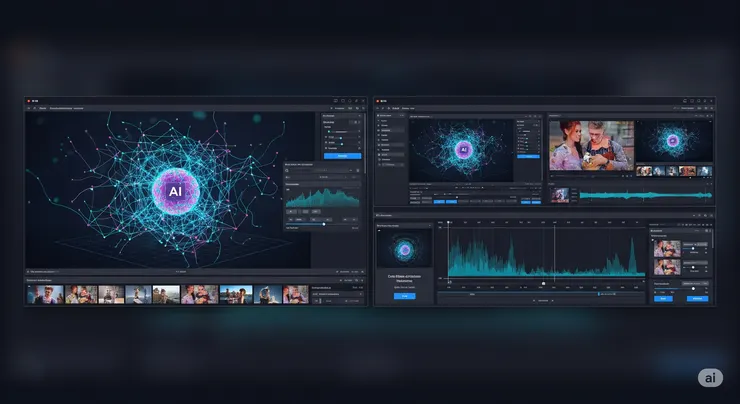
Task: Select the sixth filmstrip thumbnail in left window
Action: [200, 295]
